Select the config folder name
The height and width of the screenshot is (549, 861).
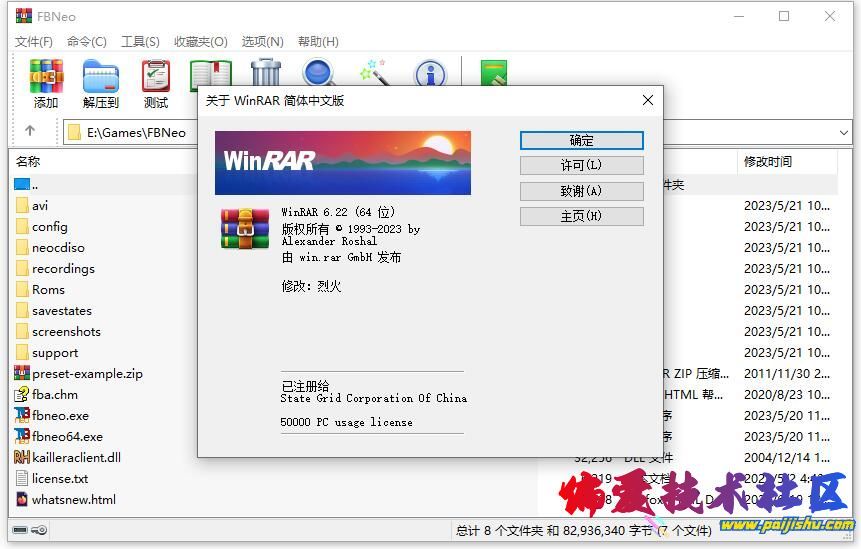pyautogui.click(x=49, y=227)
